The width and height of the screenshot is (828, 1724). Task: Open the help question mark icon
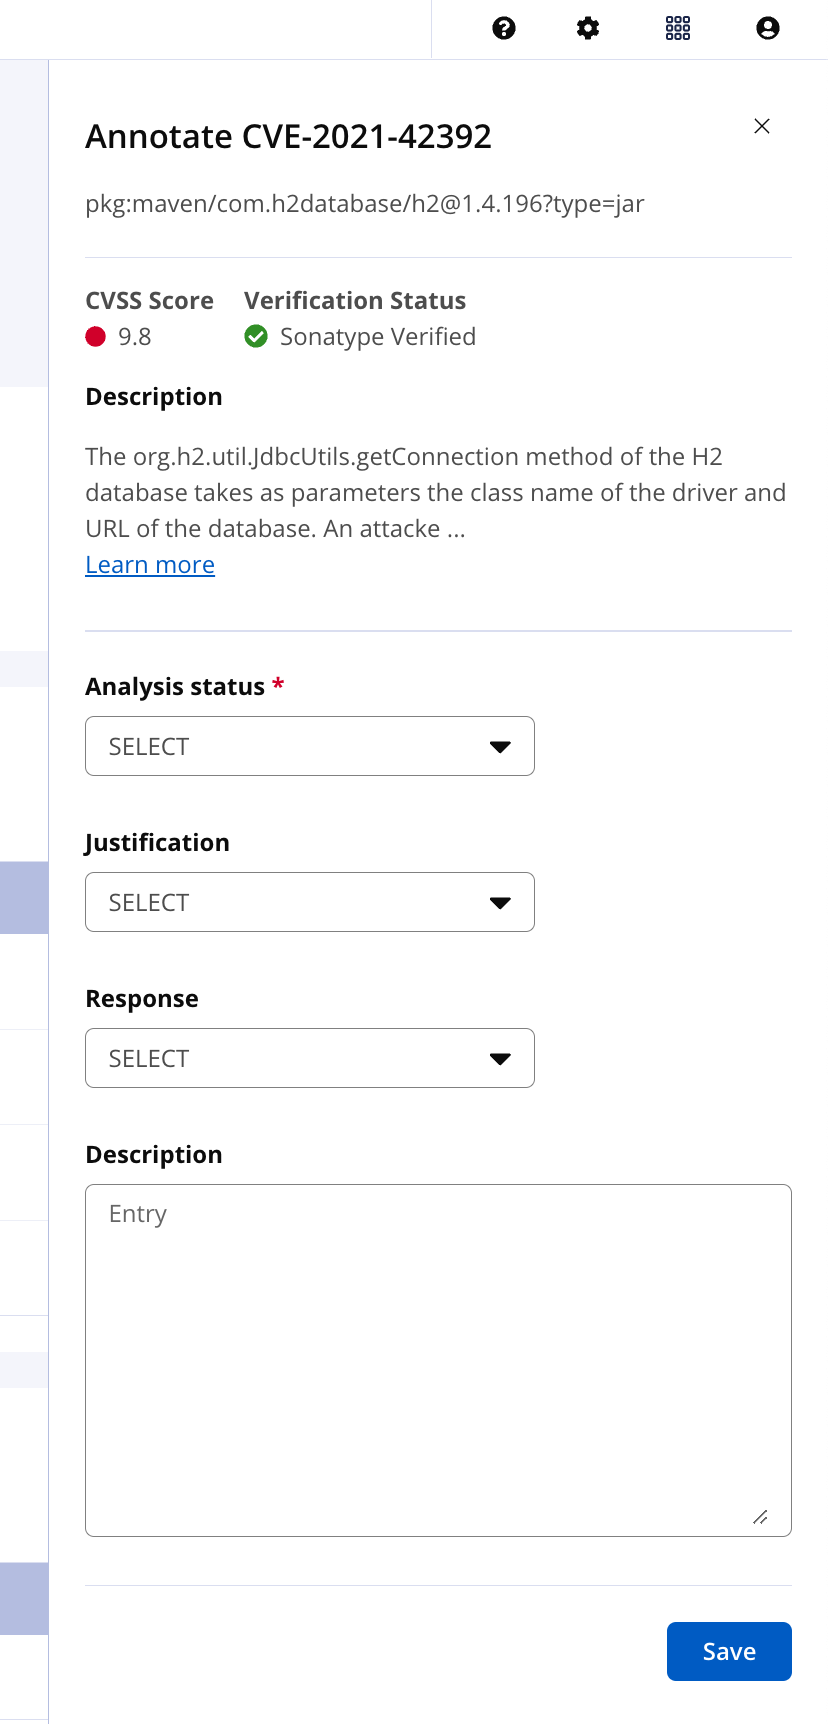(x=504, y=28)
